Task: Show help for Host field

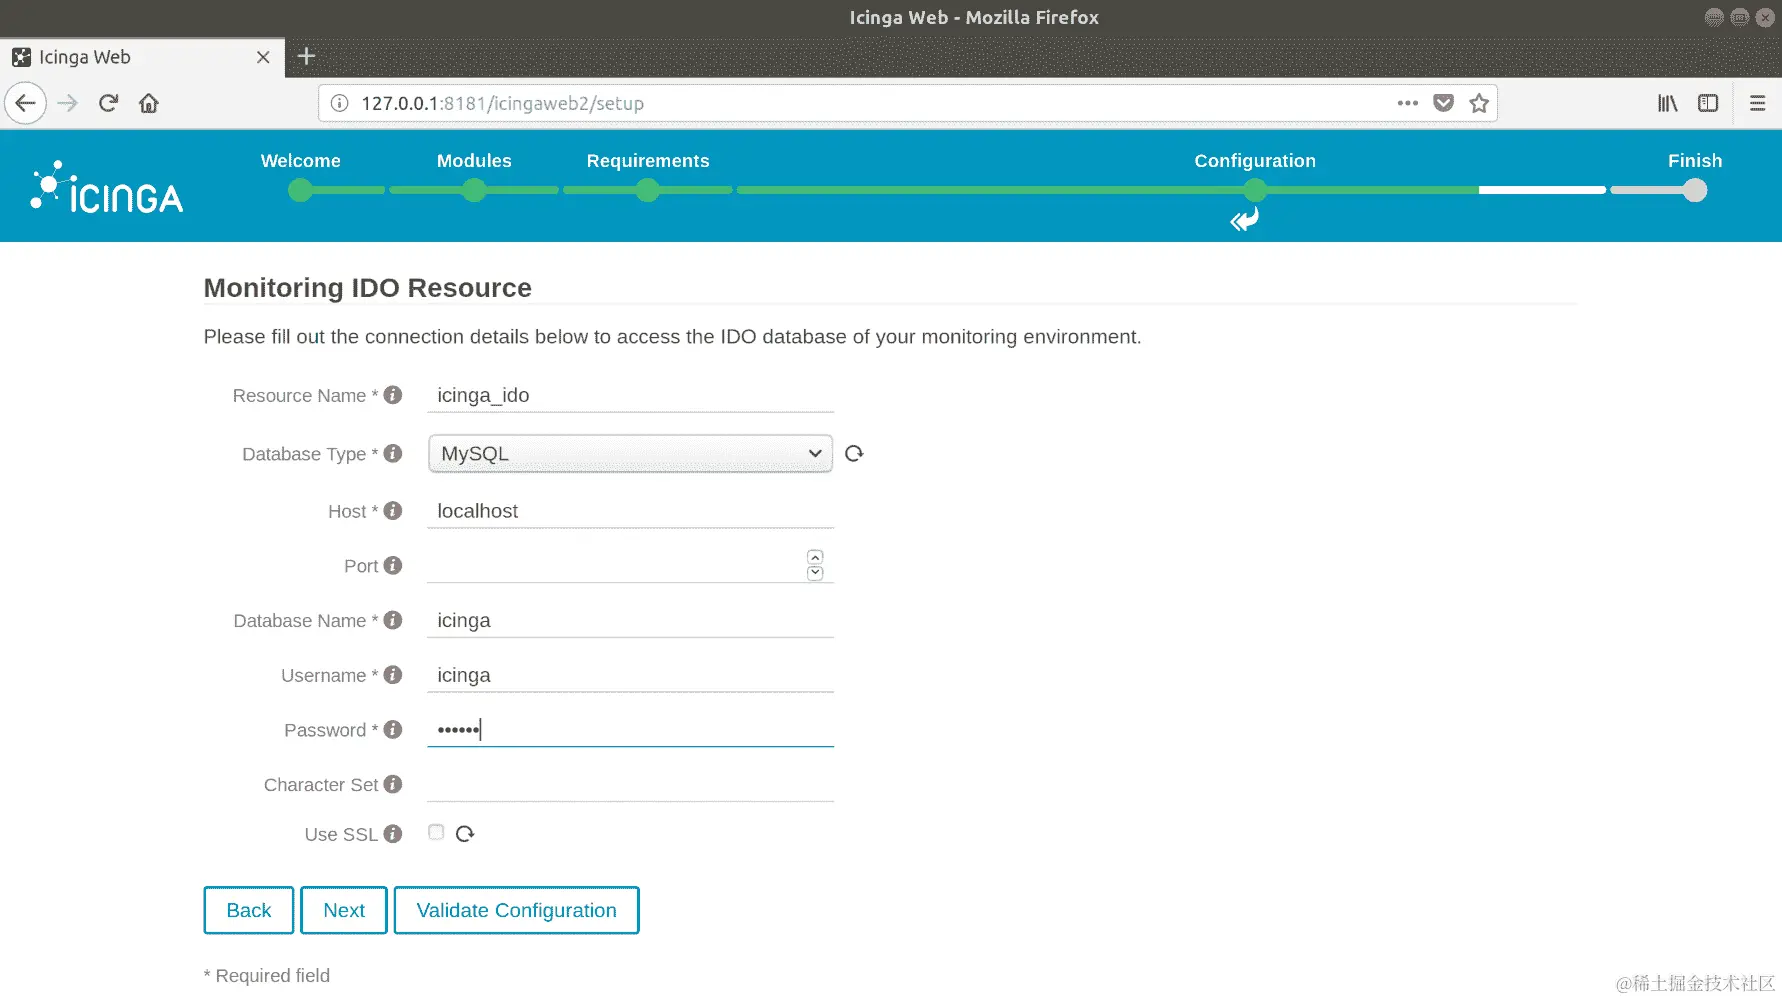Action: pyautogui.click(x=393, y=511)
